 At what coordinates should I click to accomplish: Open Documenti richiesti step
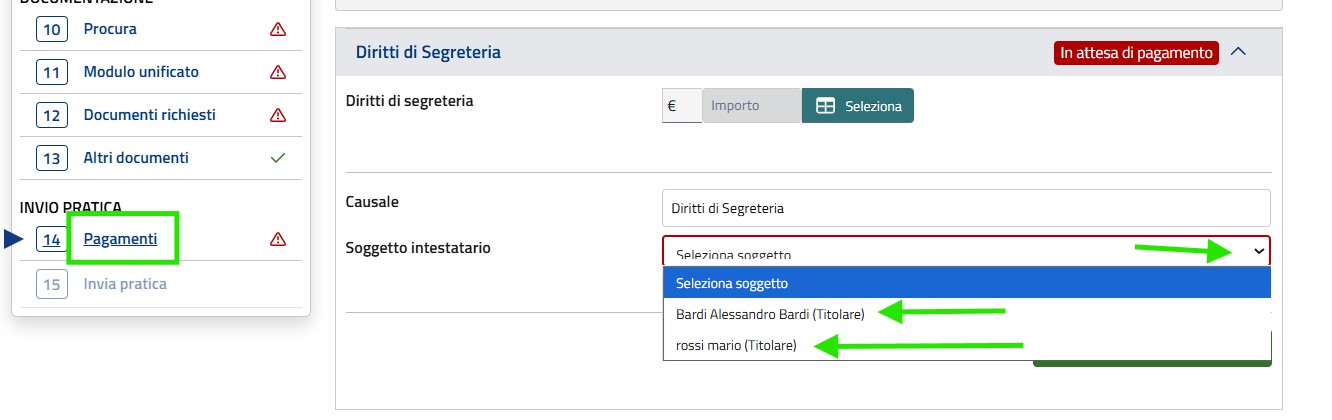(149, 115)
